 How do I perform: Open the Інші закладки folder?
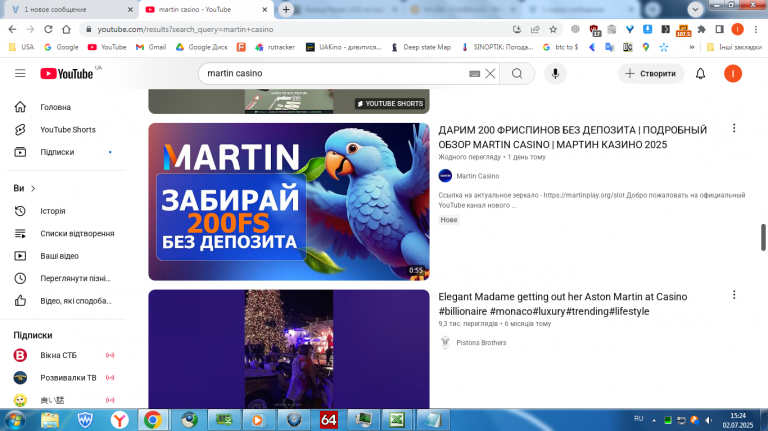coord(734,47)
